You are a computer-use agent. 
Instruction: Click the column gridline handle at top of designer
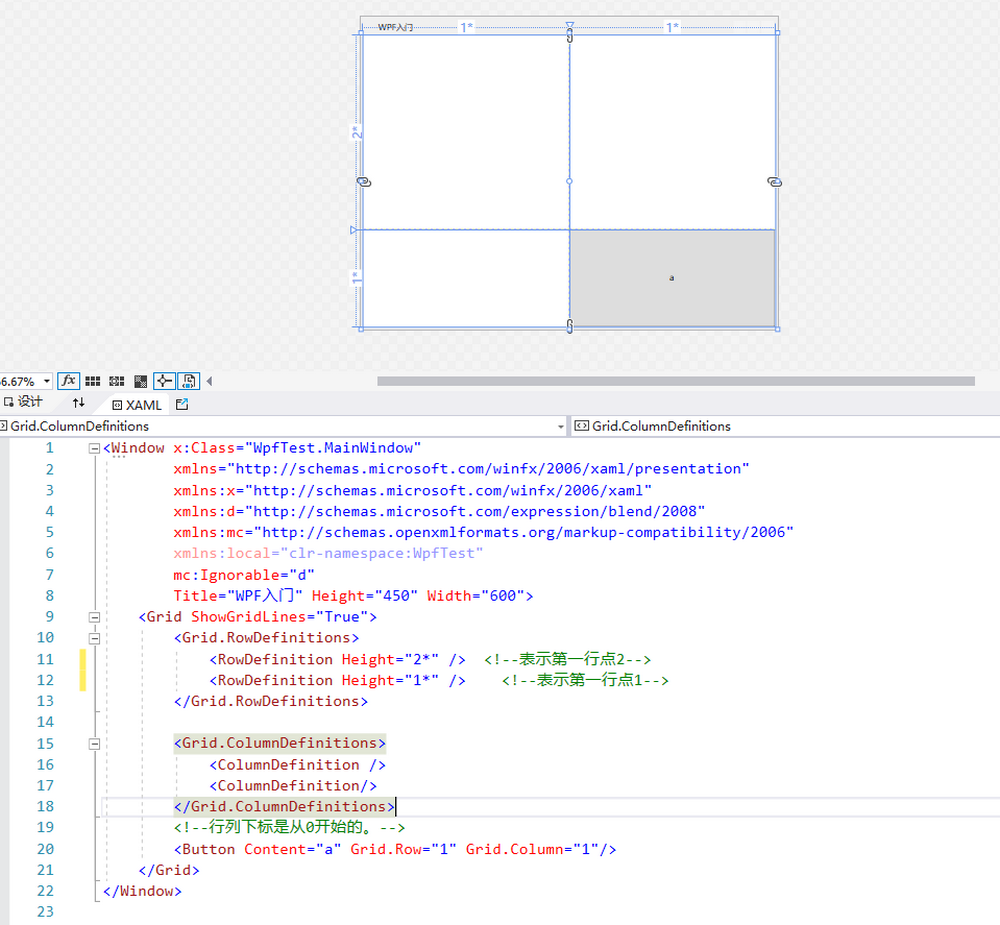[570, 26]
